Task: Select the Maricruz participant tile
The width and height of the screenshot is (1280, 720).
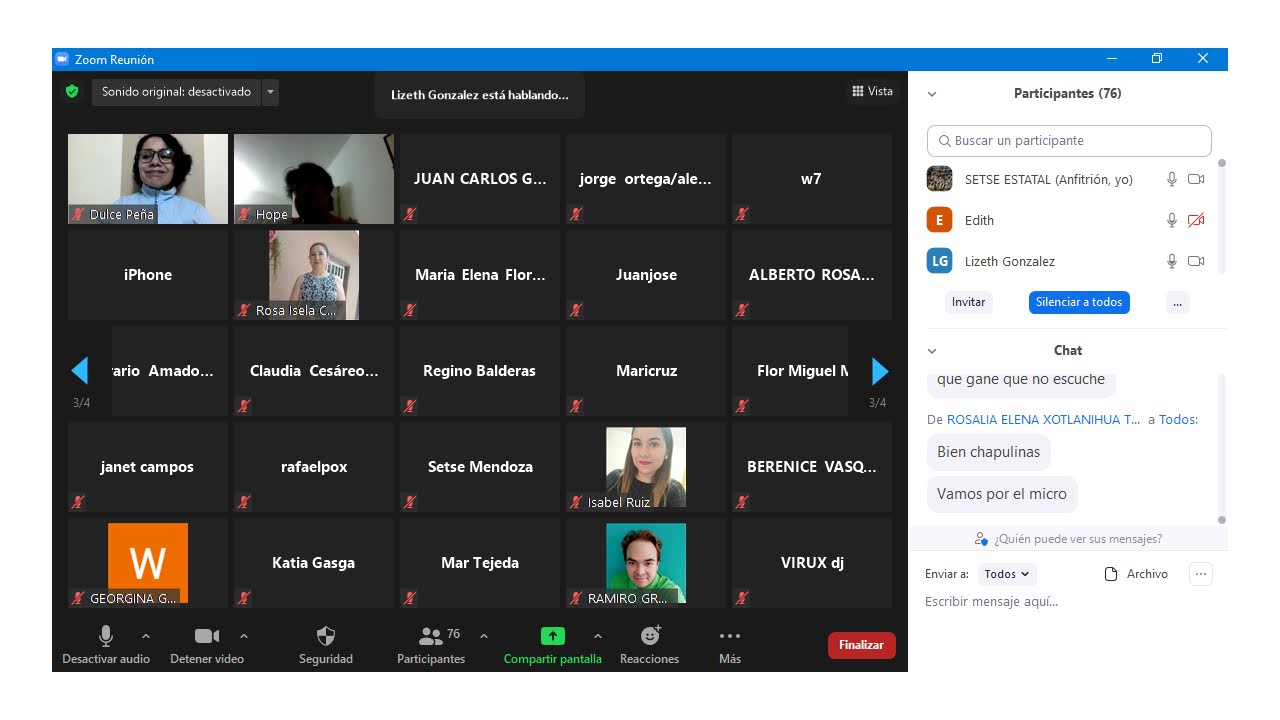Action: [646, 371]
